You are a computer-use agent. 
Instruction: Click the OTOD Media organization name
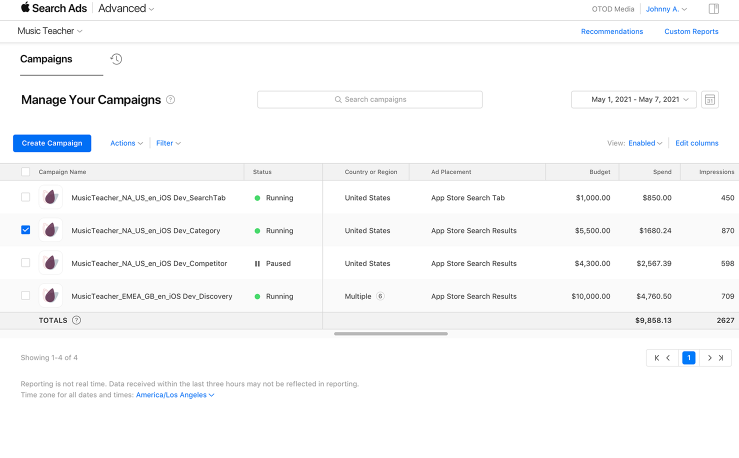613,9
